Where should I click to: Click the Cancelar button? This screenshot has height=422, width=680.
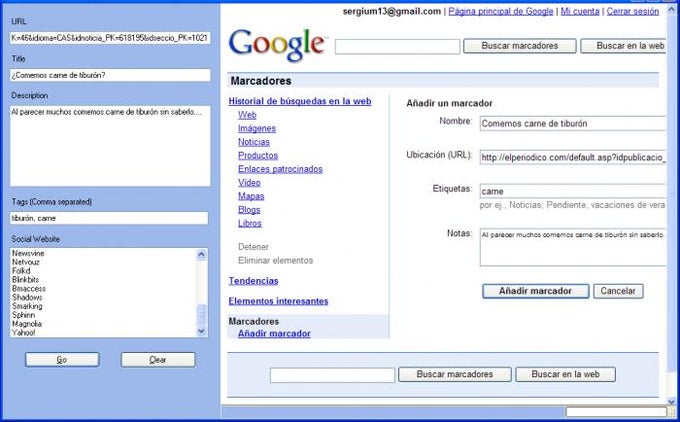click(618, 291)
